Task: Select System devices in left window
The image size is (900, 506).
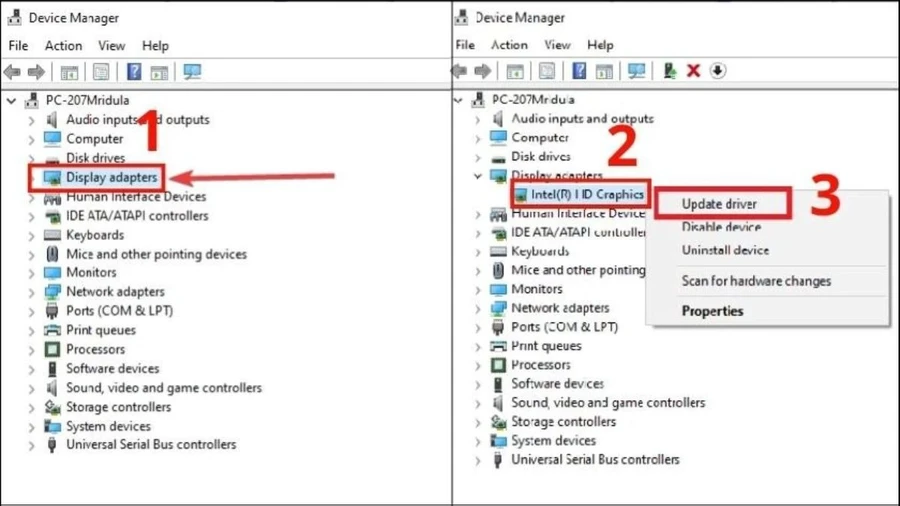Action: (x=108, y=426)
